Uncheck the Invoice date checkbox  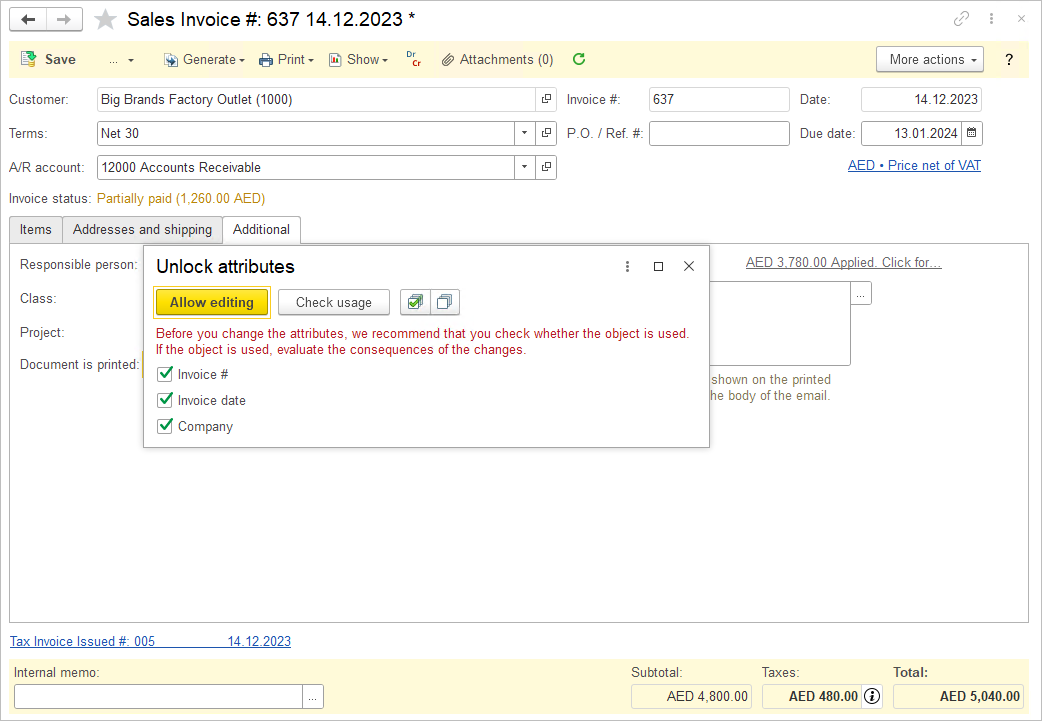(166, 400)
